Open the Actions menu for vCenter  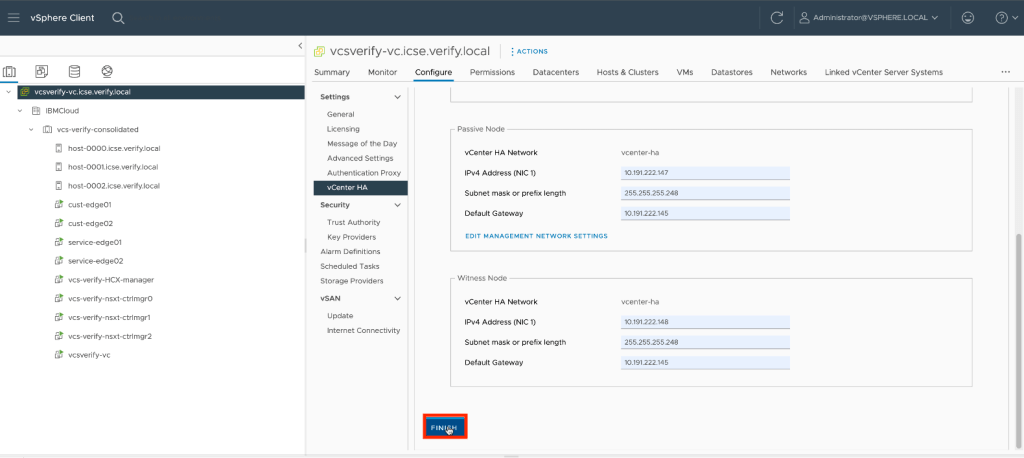(530, 51)
